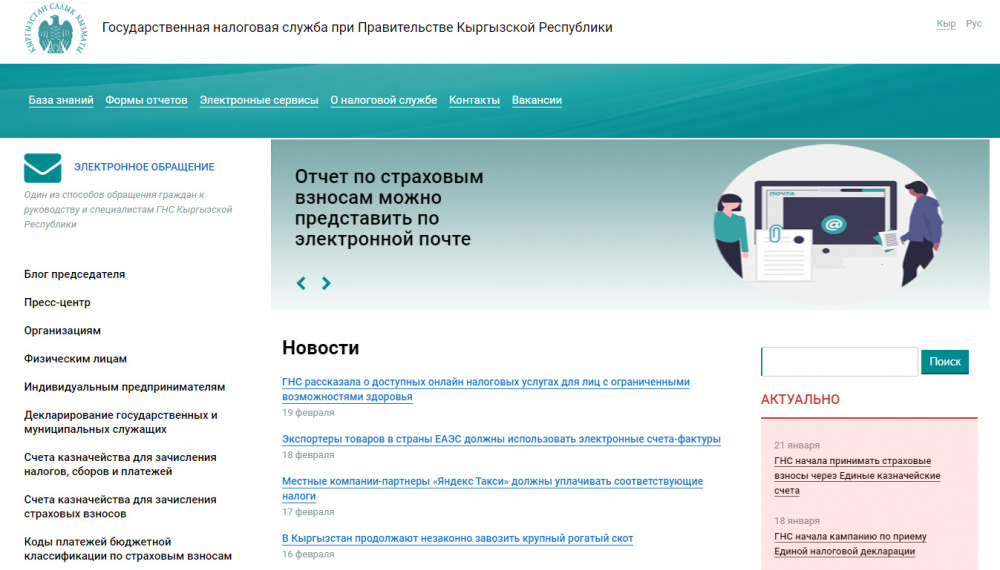Click the 19 февраля date text
Image resolution: width=1000 pixels, height=570 pixels.
[308, 413]
